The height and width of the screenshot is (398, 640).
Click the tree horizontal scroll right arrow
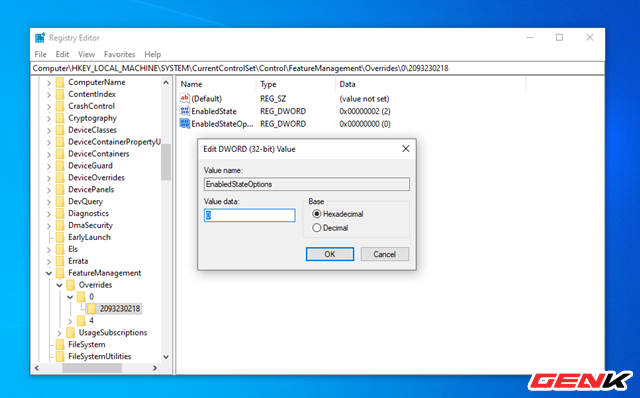(x=155, y=368)
